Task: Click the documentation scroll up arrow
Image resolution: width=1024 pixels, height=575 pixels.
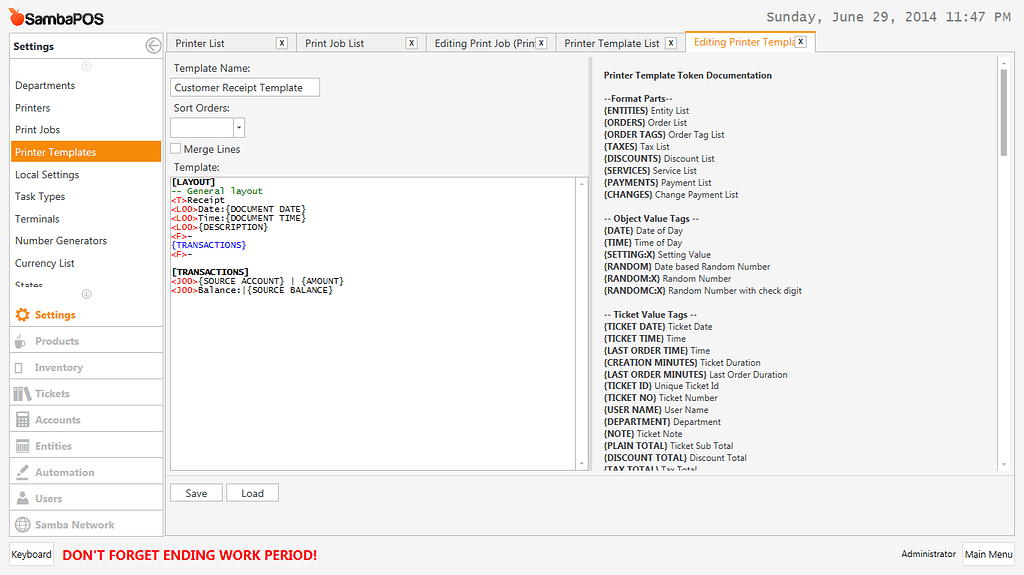Action: coord(1004,63)
